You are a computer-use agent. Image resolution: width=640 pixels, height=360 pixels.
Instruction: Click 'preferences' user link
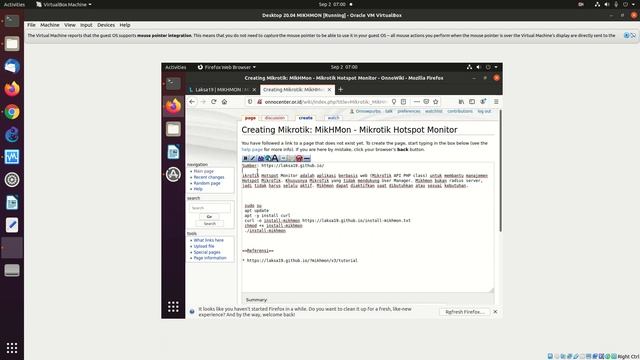(x=409, y=111)
